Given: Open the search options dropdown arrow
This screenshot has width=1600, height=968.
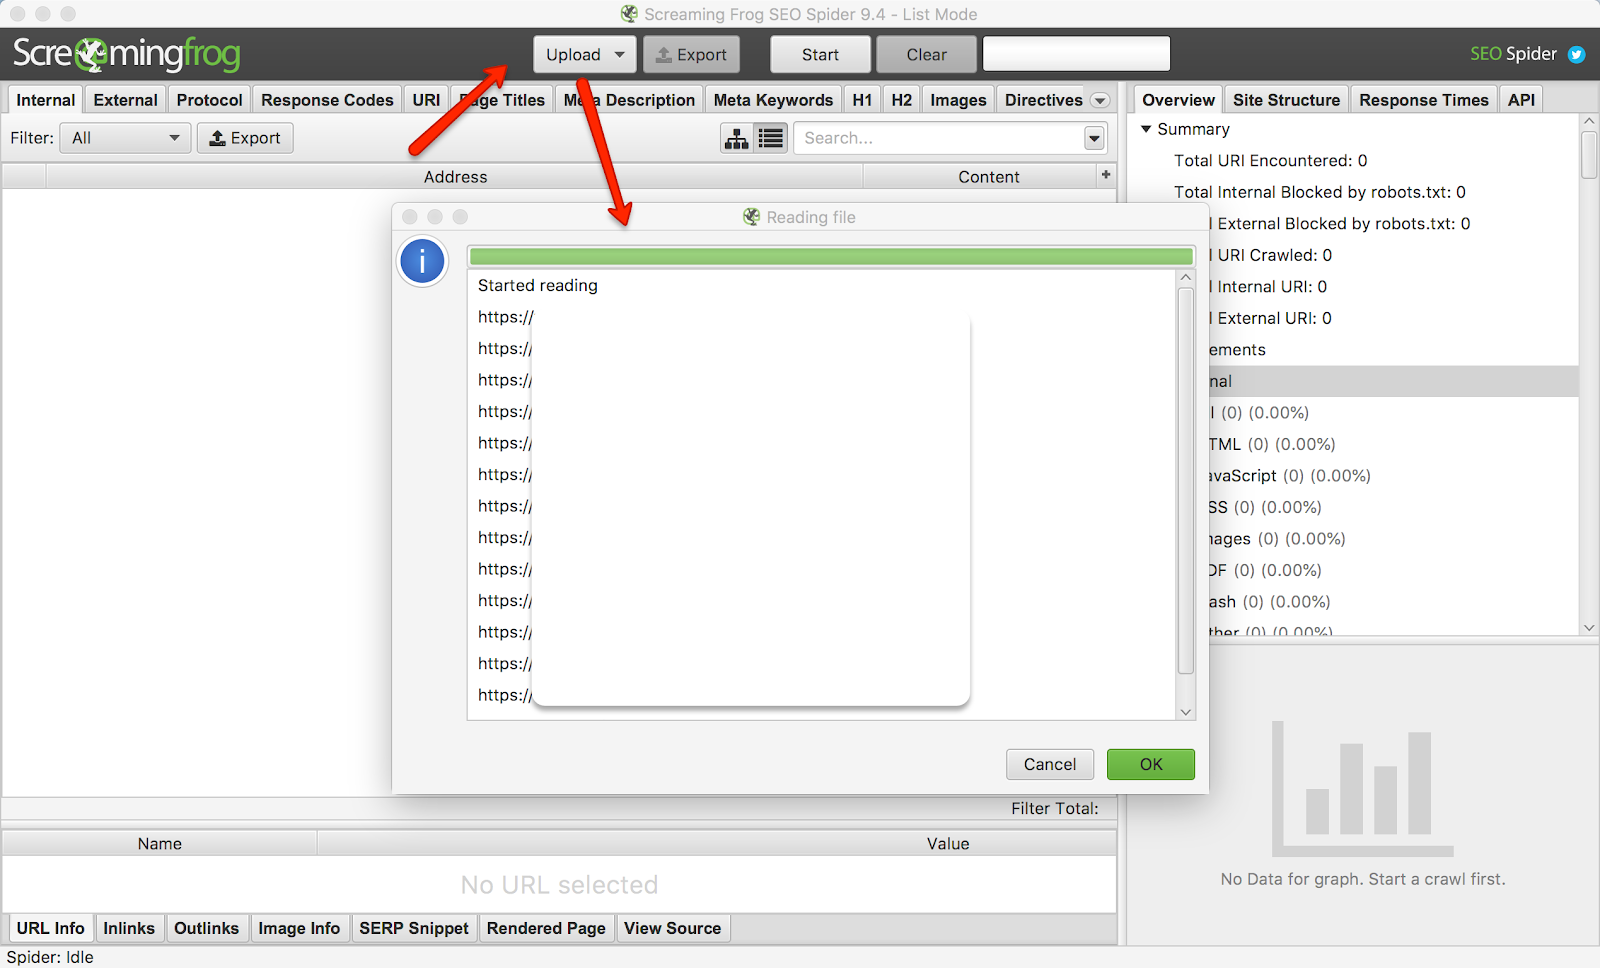Looking at the screenshot, I should point(1095,138).
